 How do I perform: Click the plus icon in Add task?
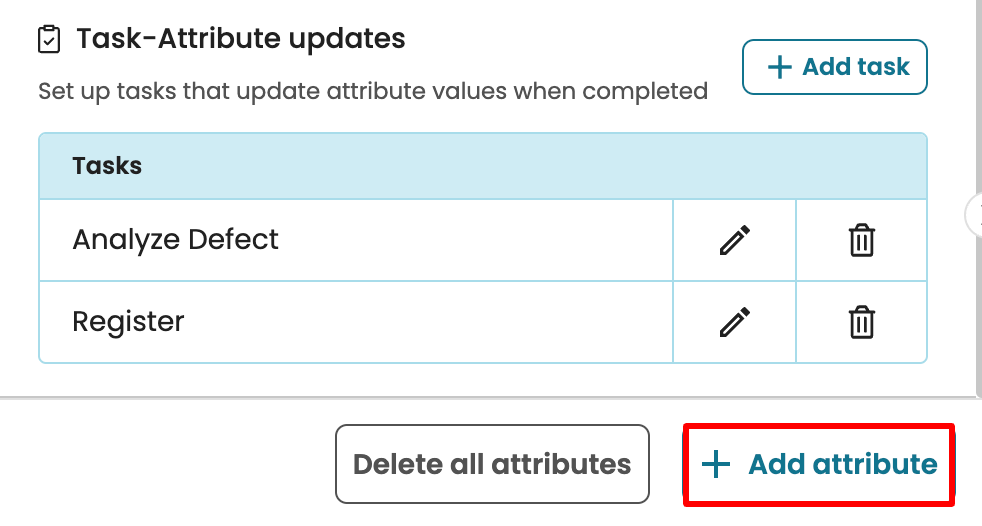coord(779,67)
